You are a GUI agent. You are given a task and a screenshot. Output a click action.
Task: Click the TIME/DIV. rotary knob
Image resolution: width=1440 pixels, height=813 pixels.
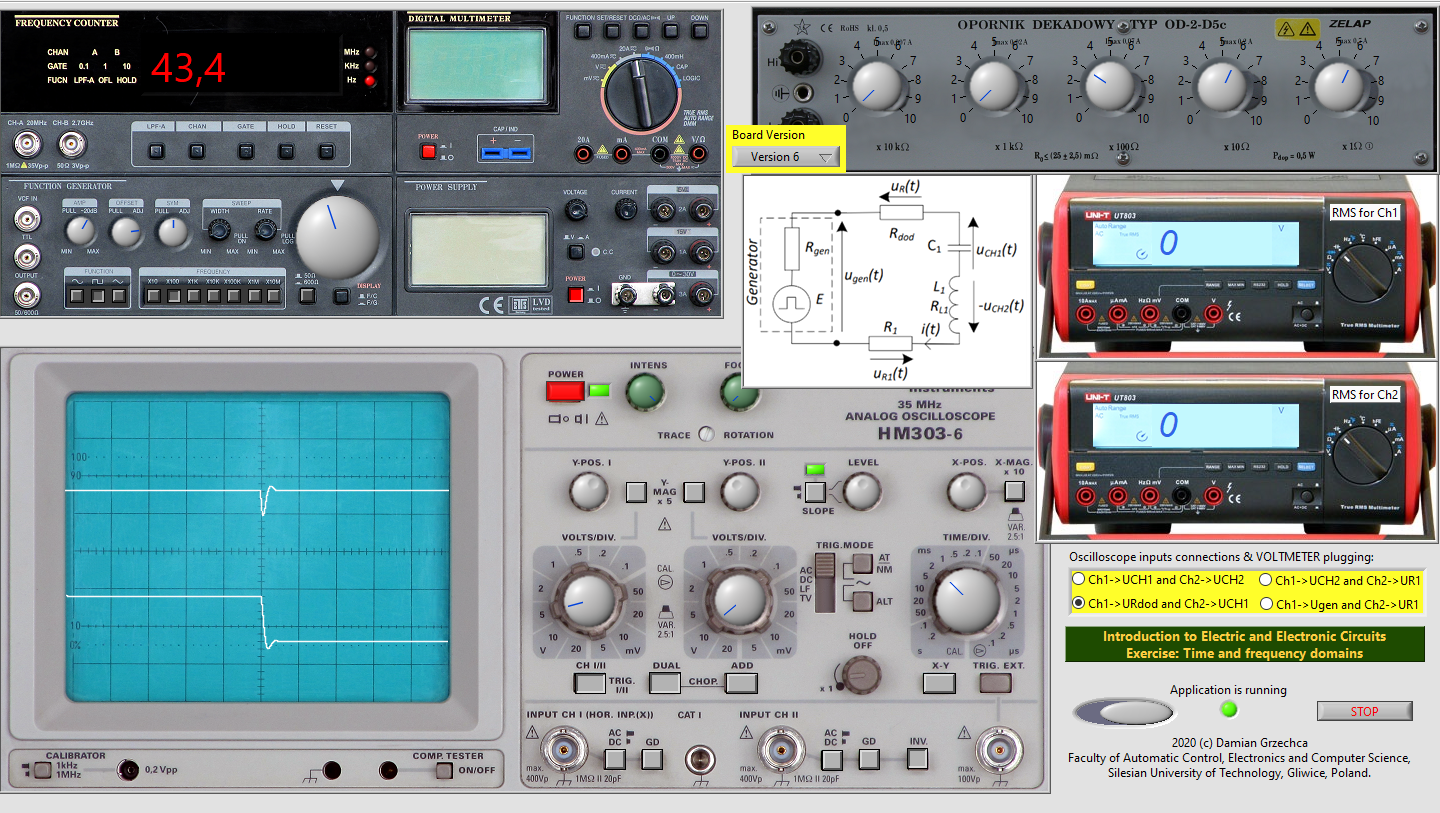(x=966, y=600)
